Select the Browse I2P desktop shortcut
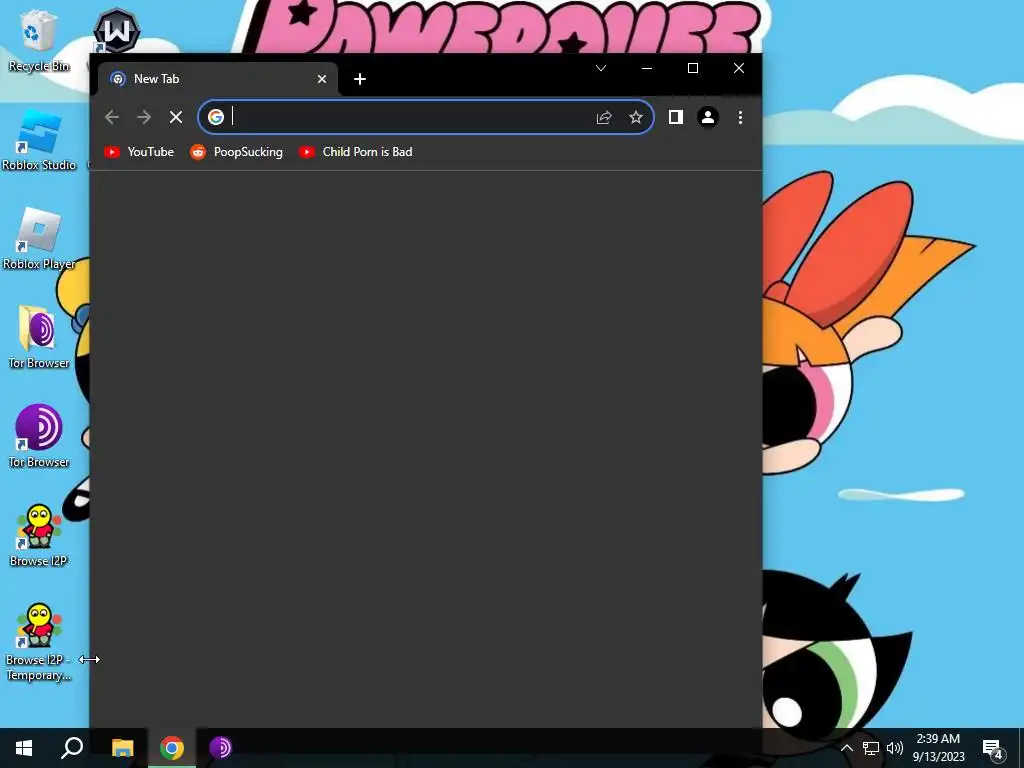Viewport: 1024px width, 768px height. [38, 536]
